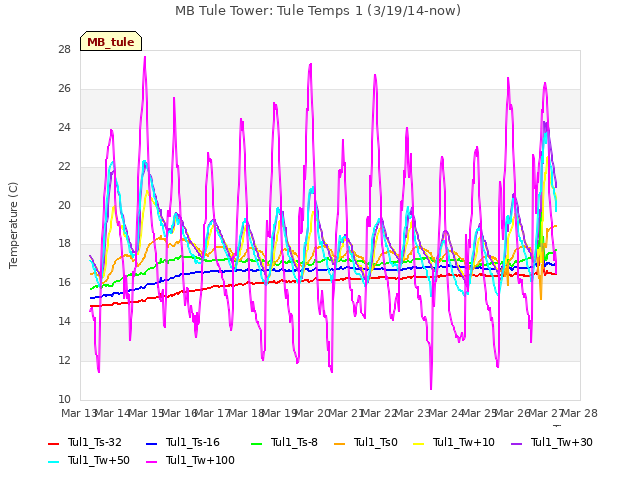Click the Temperature (C) axis label
The image size is (640, 480).
(13, 225)
